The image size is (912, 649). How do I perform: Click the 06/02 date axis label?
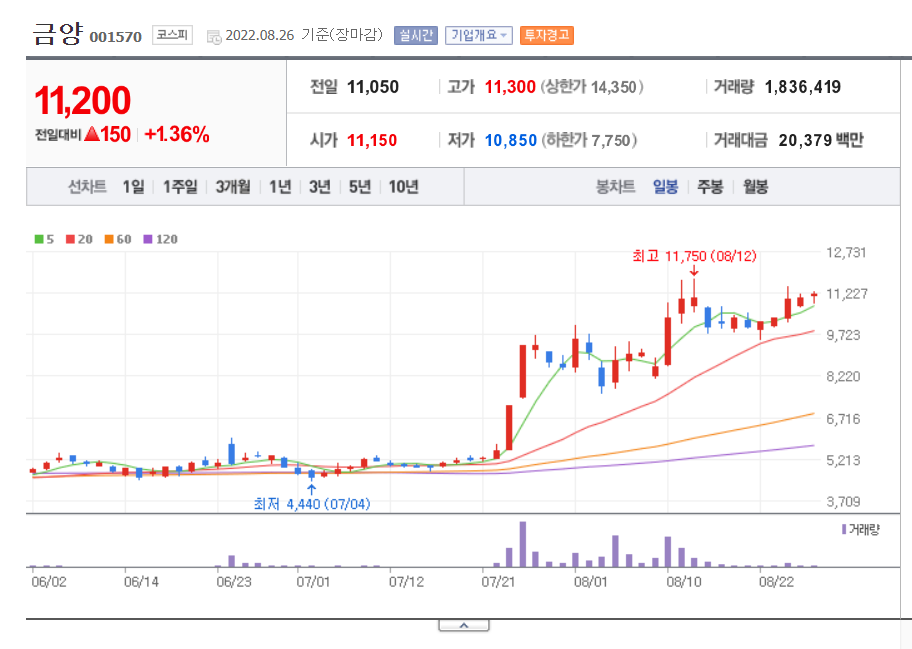[49, 582]
